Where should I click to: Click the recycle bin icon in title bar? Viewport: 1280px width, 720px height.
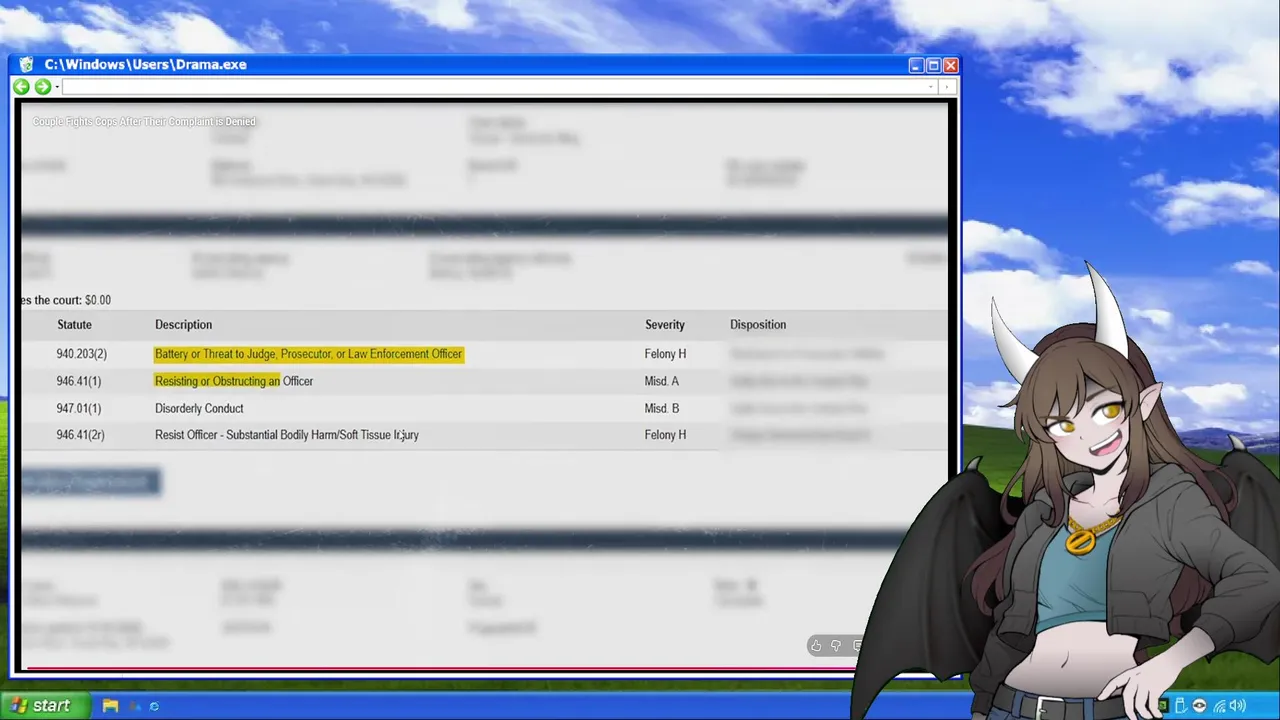tap(26, 65)
